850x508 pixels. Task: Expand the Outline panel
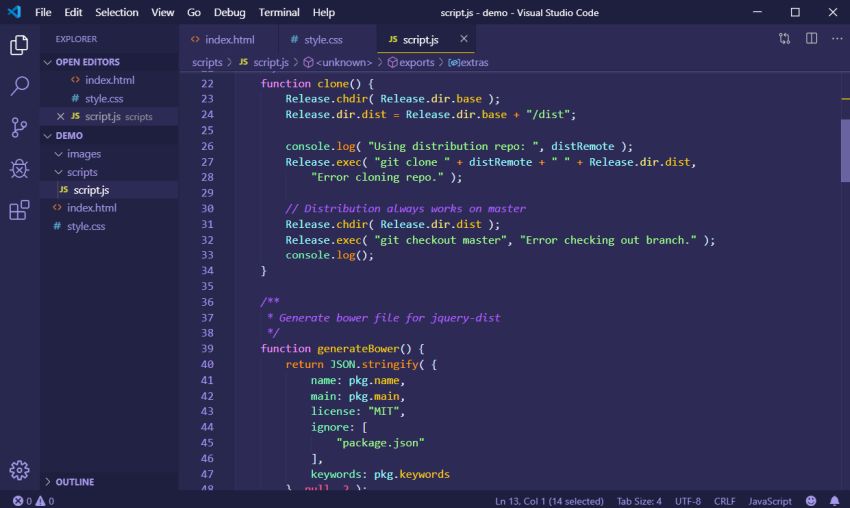(x=75, y=482)
